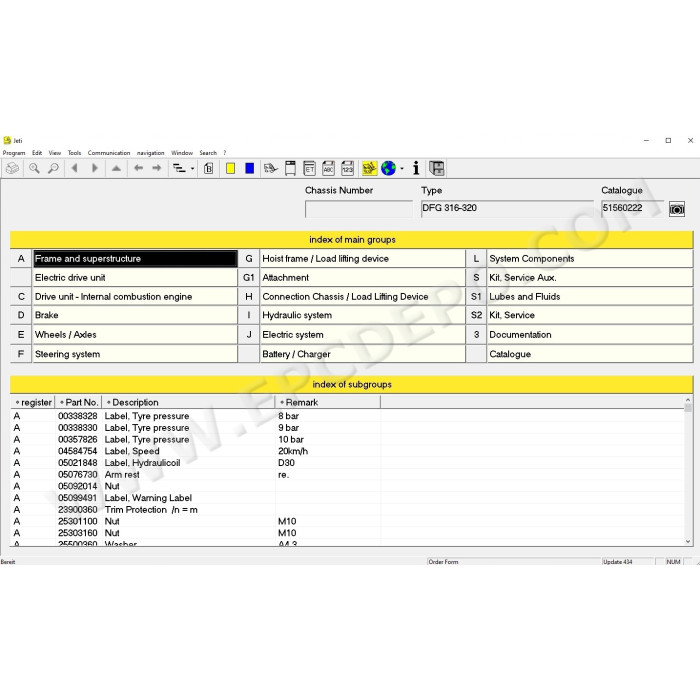Click the globe language icon
Image resolution: width=700 pixels, height=700 pixels.
coord(388,168)
